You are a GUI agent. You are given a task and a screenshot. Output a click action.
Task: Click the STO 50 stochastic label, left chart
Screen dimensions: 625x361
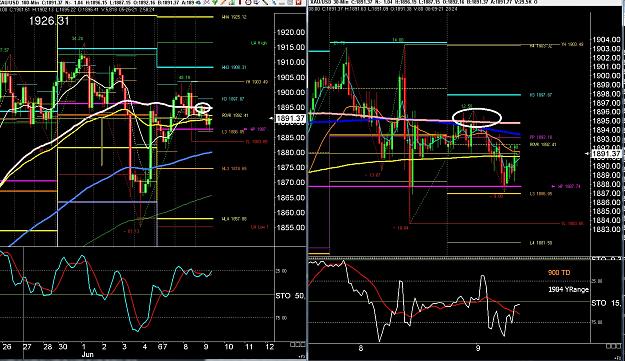[290, 296]
